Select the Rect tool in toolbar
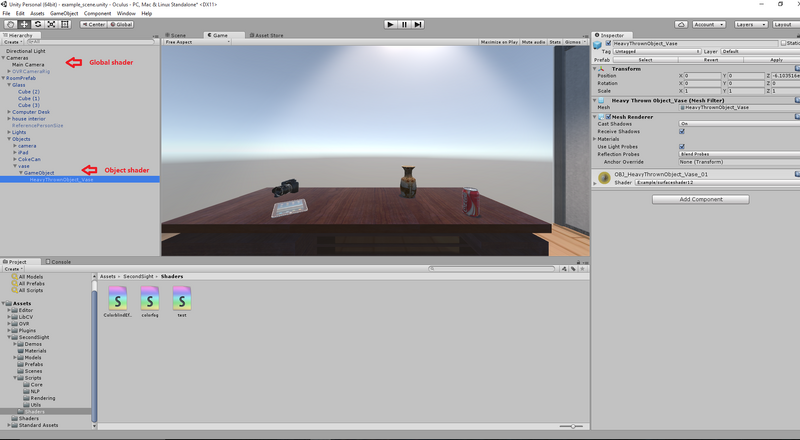This screenshot has height=440, width=800. coord(65,24)
